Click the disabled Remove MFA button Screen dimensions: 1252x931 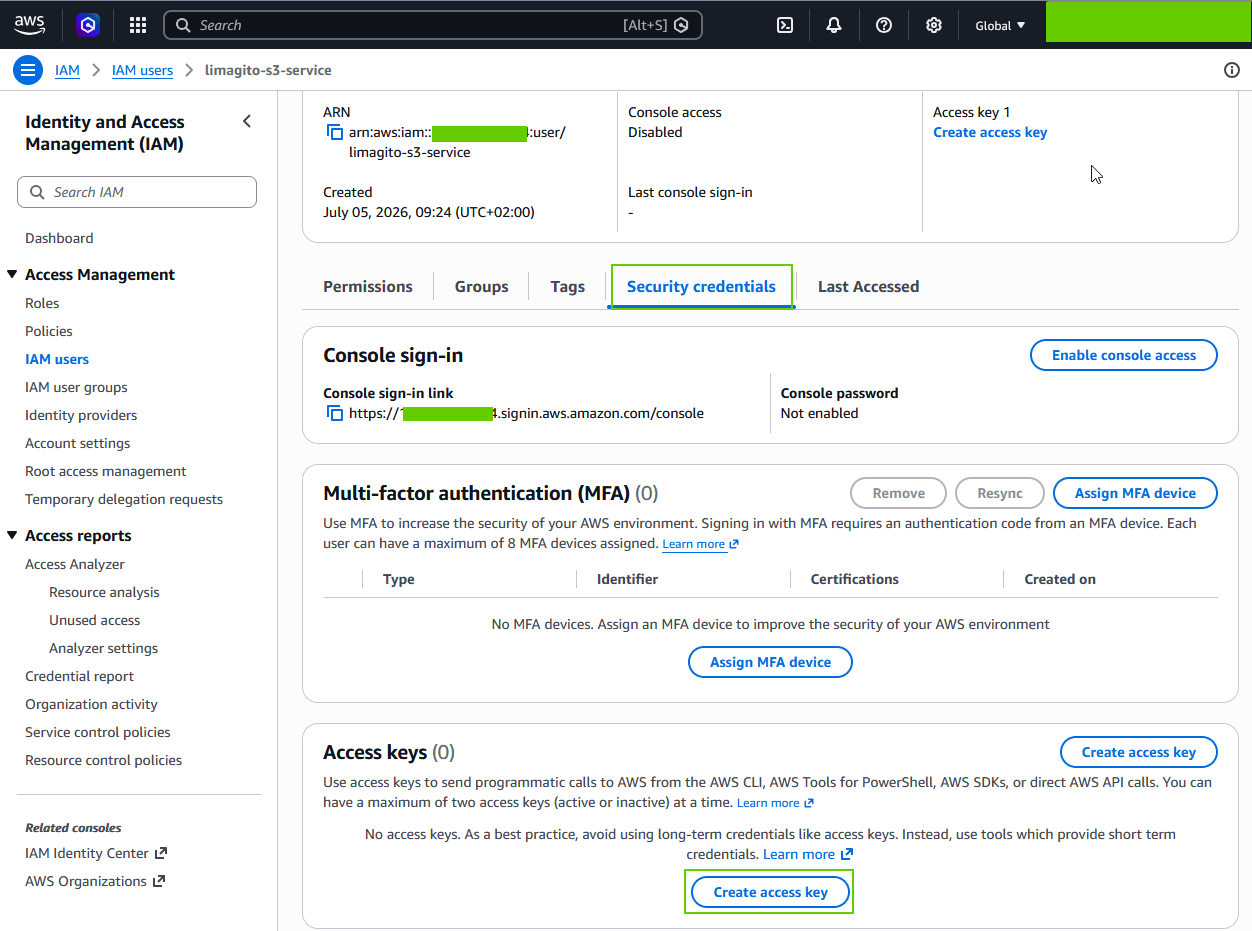click(898, 493)
